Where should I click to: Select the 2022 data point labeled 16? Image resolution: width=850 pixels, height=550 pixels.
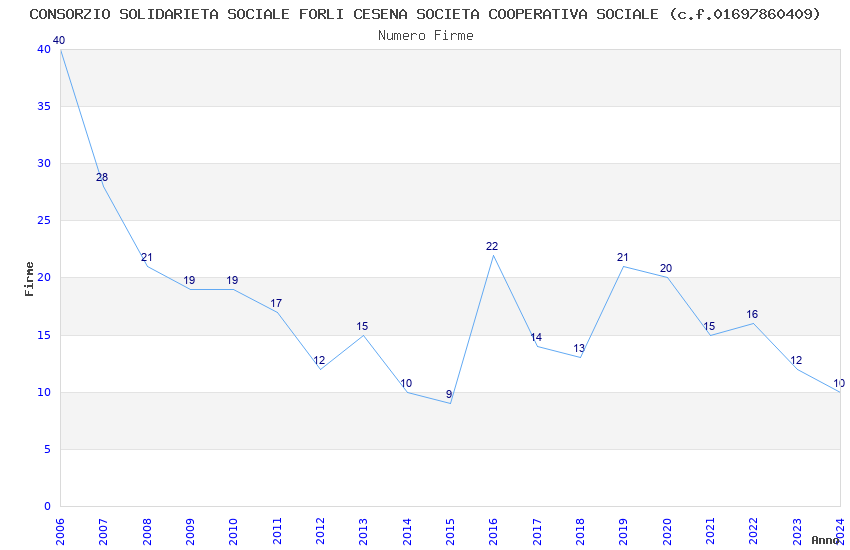(753, 323)
